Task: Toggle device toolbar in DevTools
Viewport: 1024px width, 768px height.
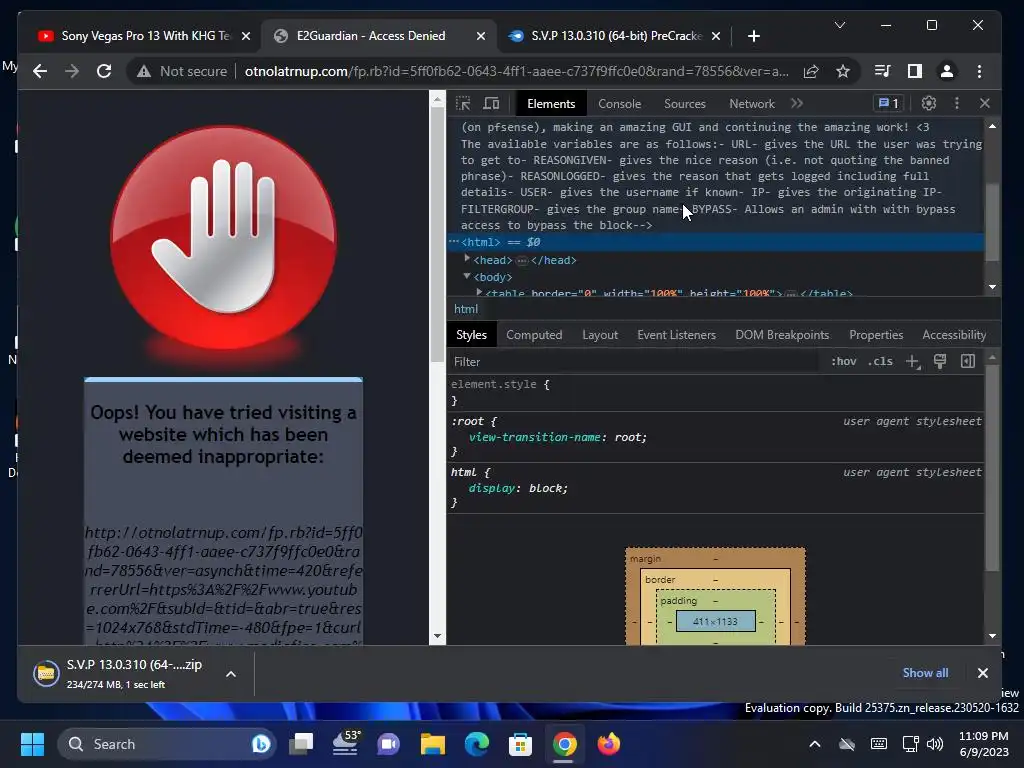Action: point(491,103)
